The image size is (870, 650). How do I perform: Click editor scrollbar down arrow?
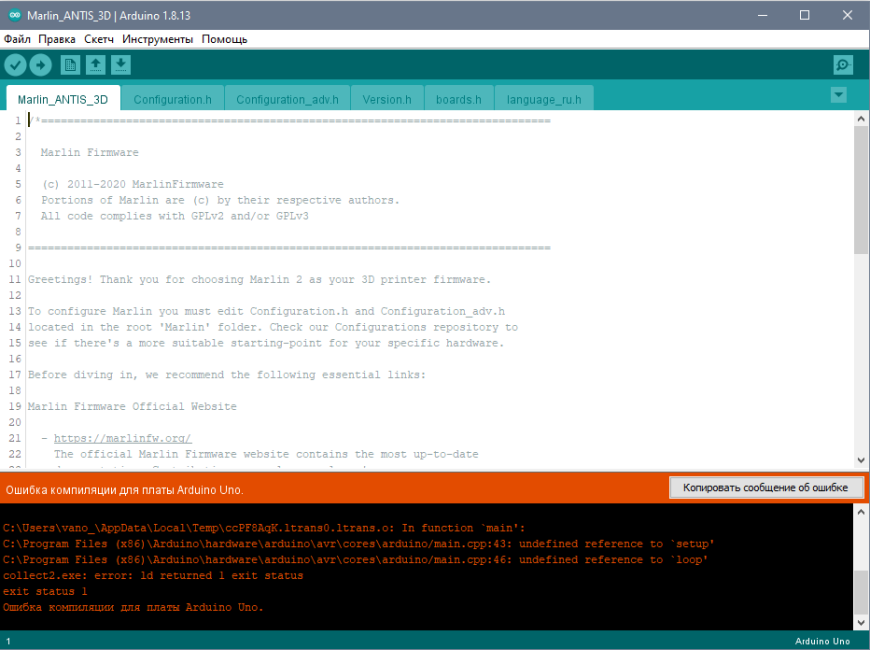pos(861,460)
